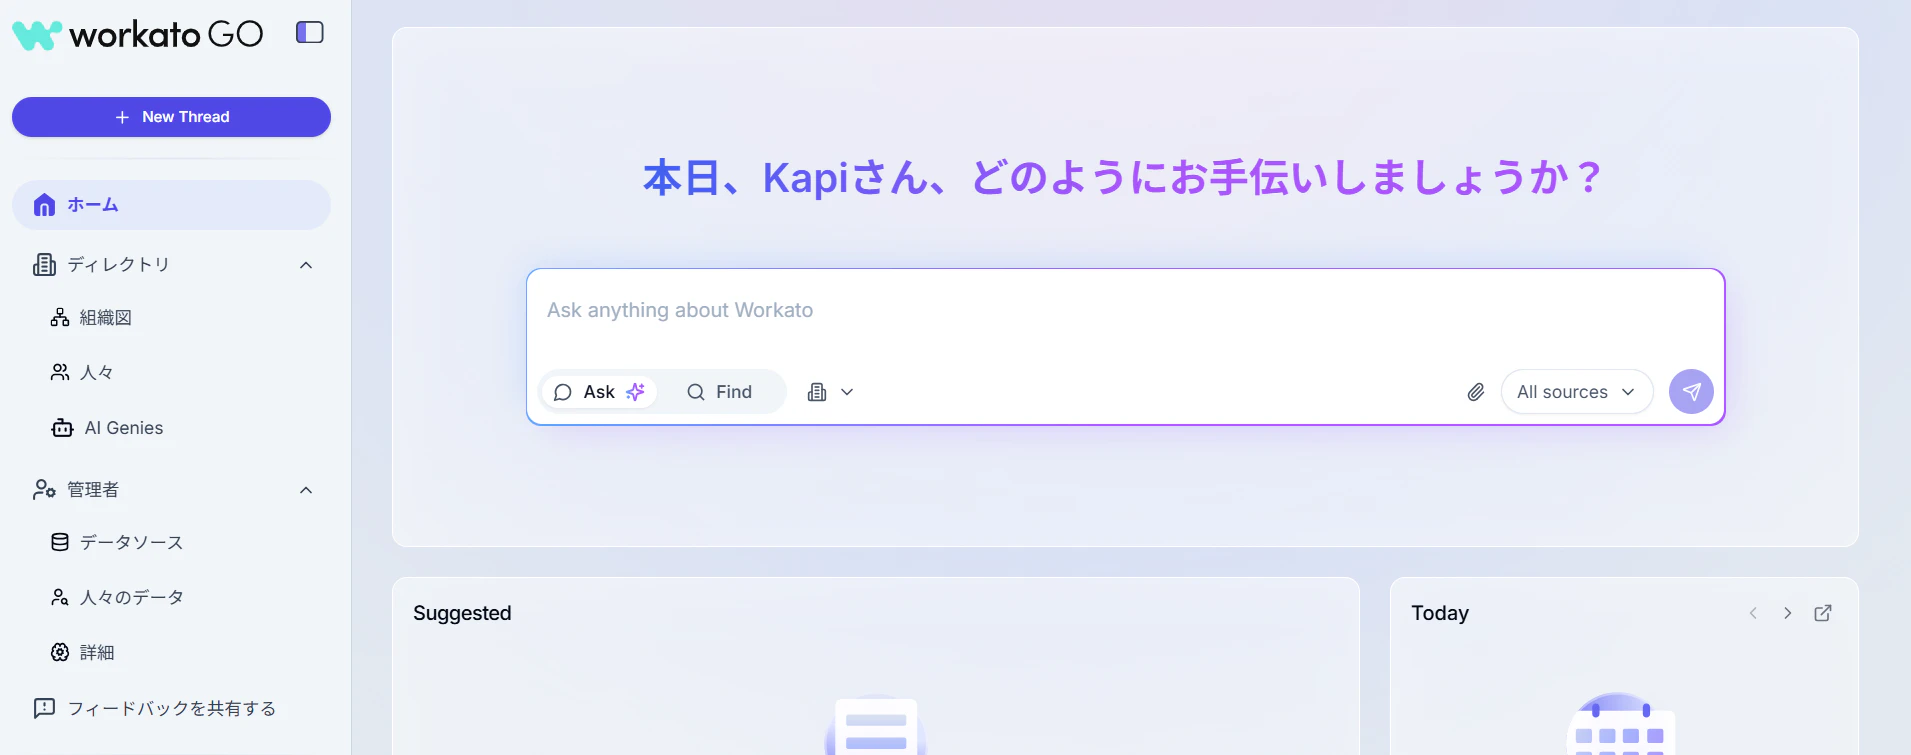Toggle the sidebar collapse icon

point(310,32)
